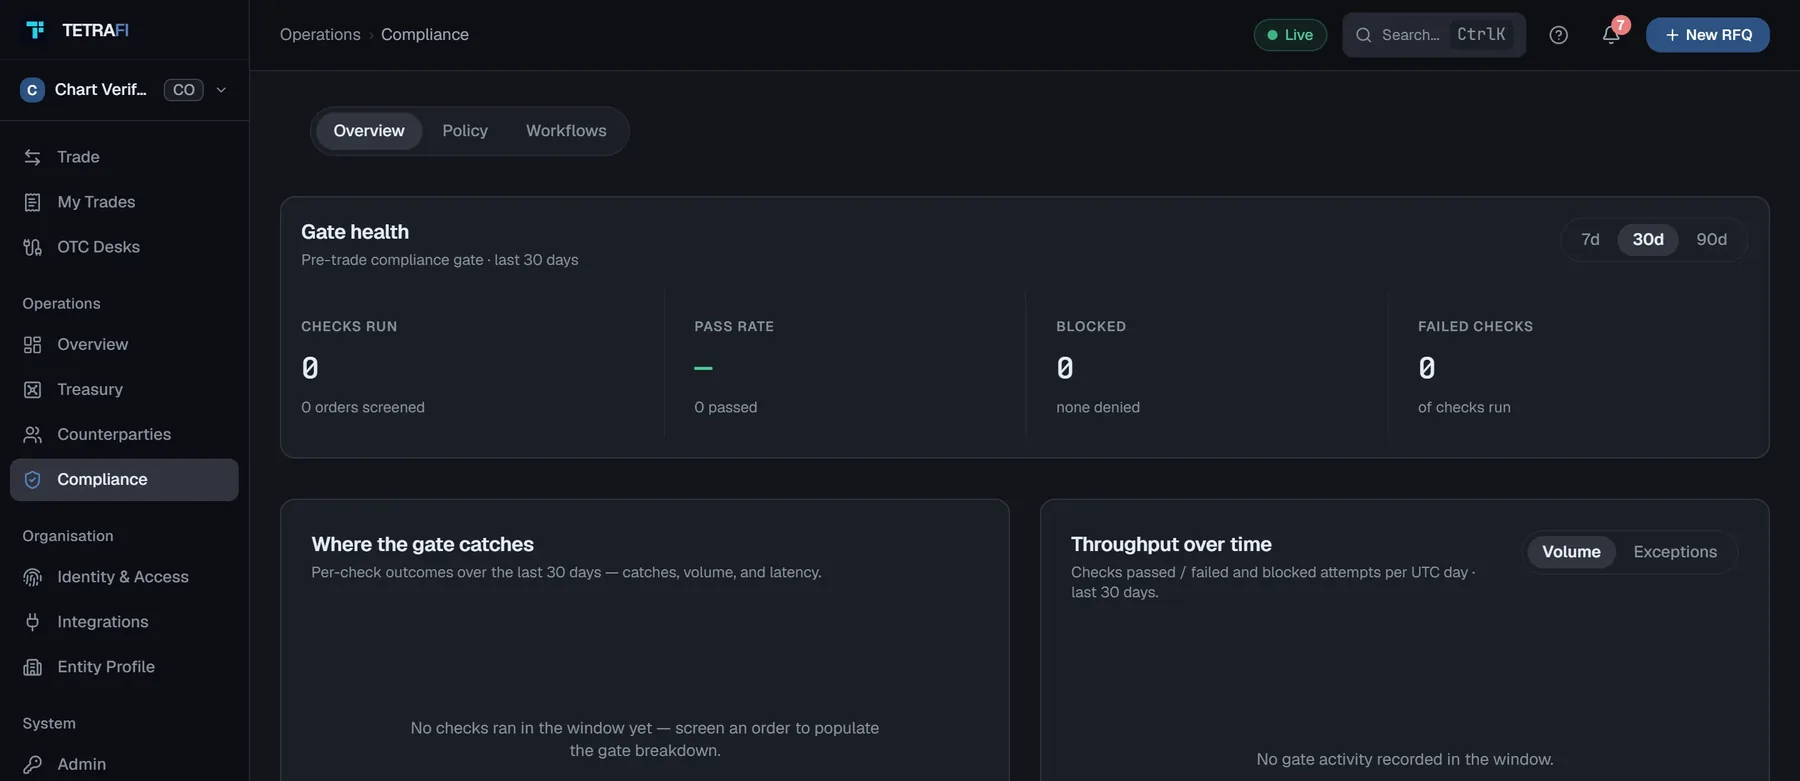Open notifications bell with 7 badge

click(1611, 35)
